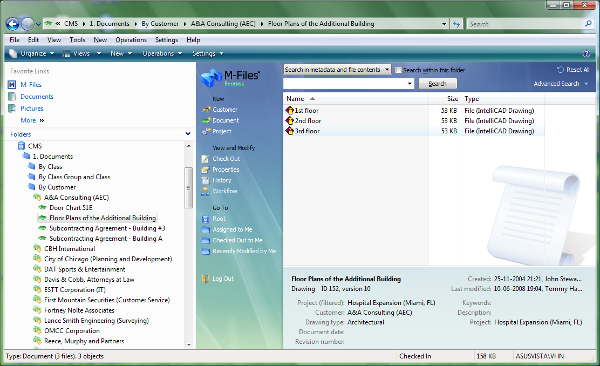The width and height of the screenshot is (600, 366).
Task: Click the Forward navigation arrow button
Action: 28,24
